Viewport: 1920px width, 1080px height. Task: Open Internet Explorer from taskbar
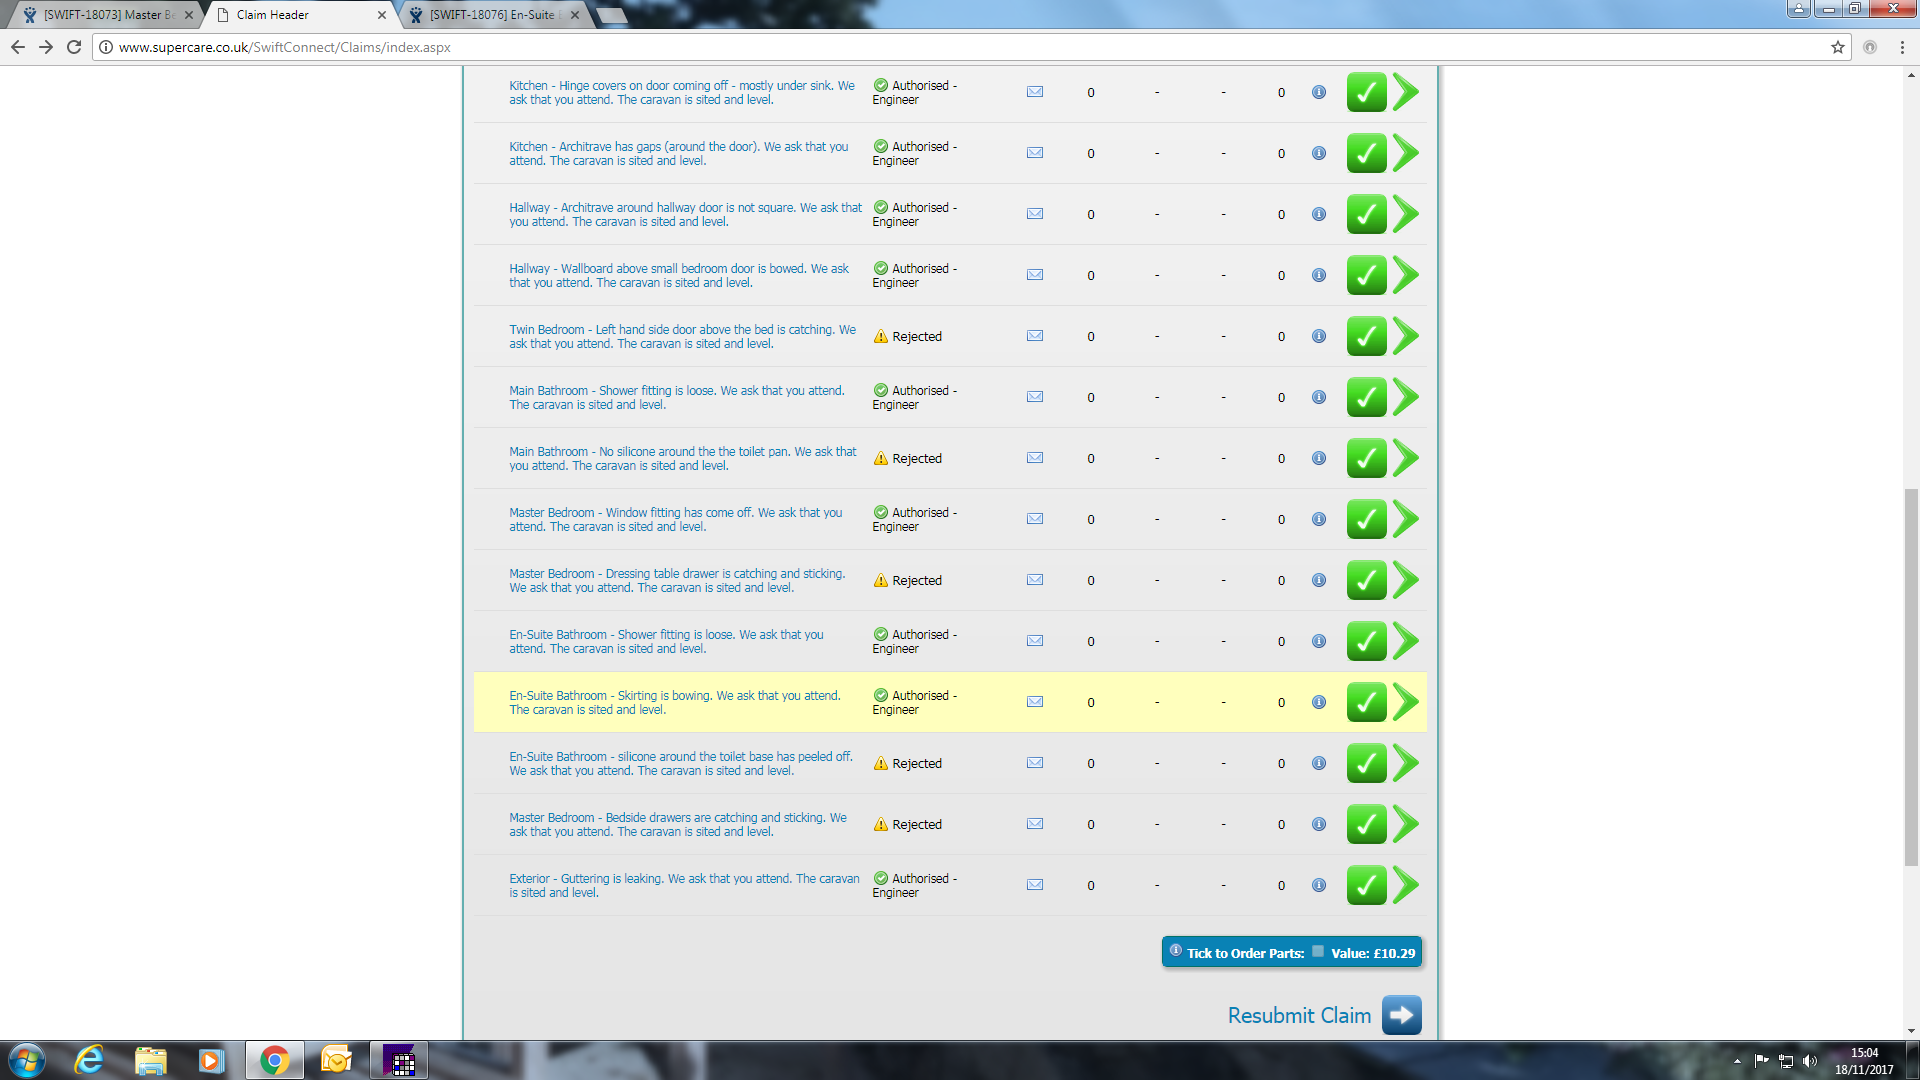89,1060
